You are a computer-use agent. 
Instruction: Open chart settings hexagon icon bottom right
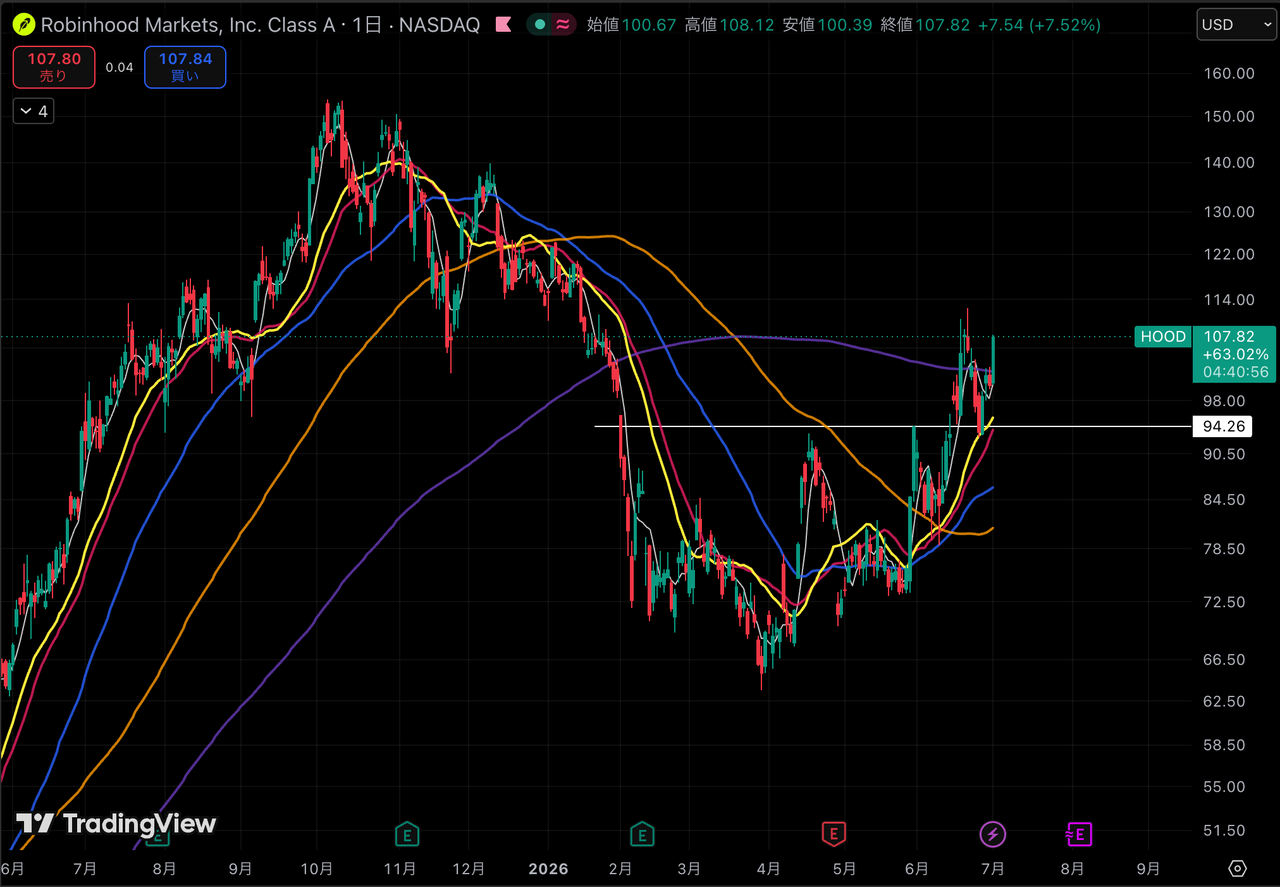point(1238,868)
